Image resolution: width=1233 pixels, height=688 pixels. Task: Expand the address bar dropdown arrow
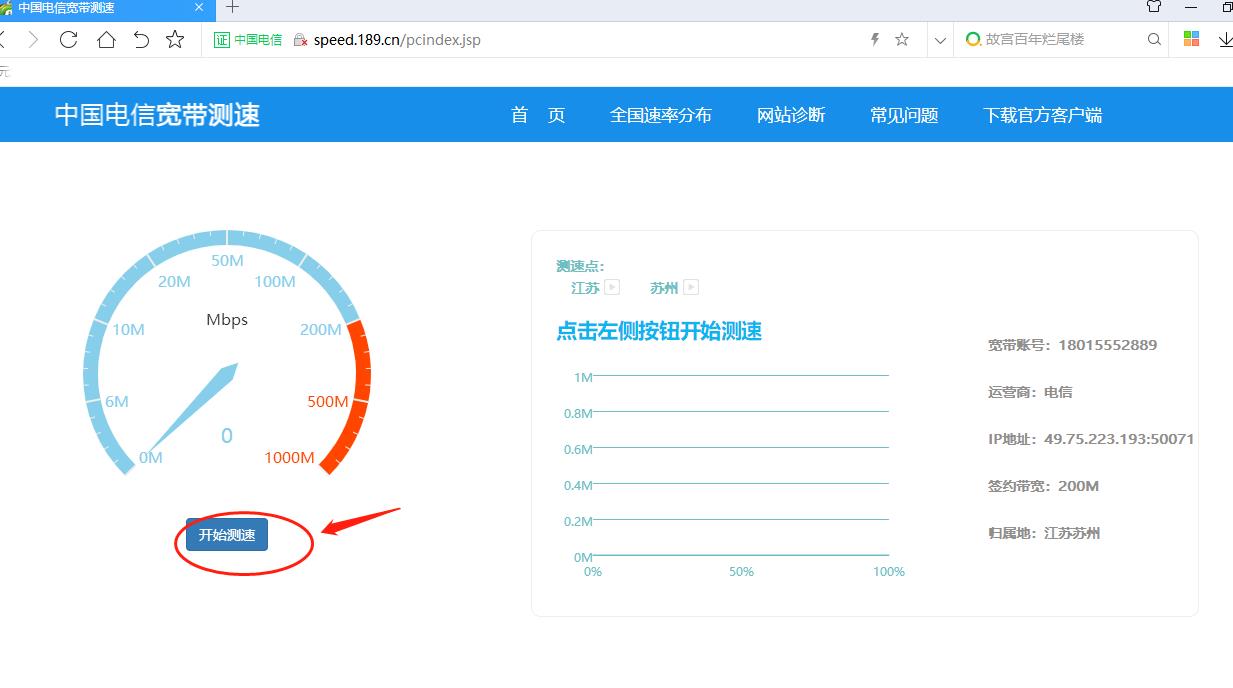[940, 41]
